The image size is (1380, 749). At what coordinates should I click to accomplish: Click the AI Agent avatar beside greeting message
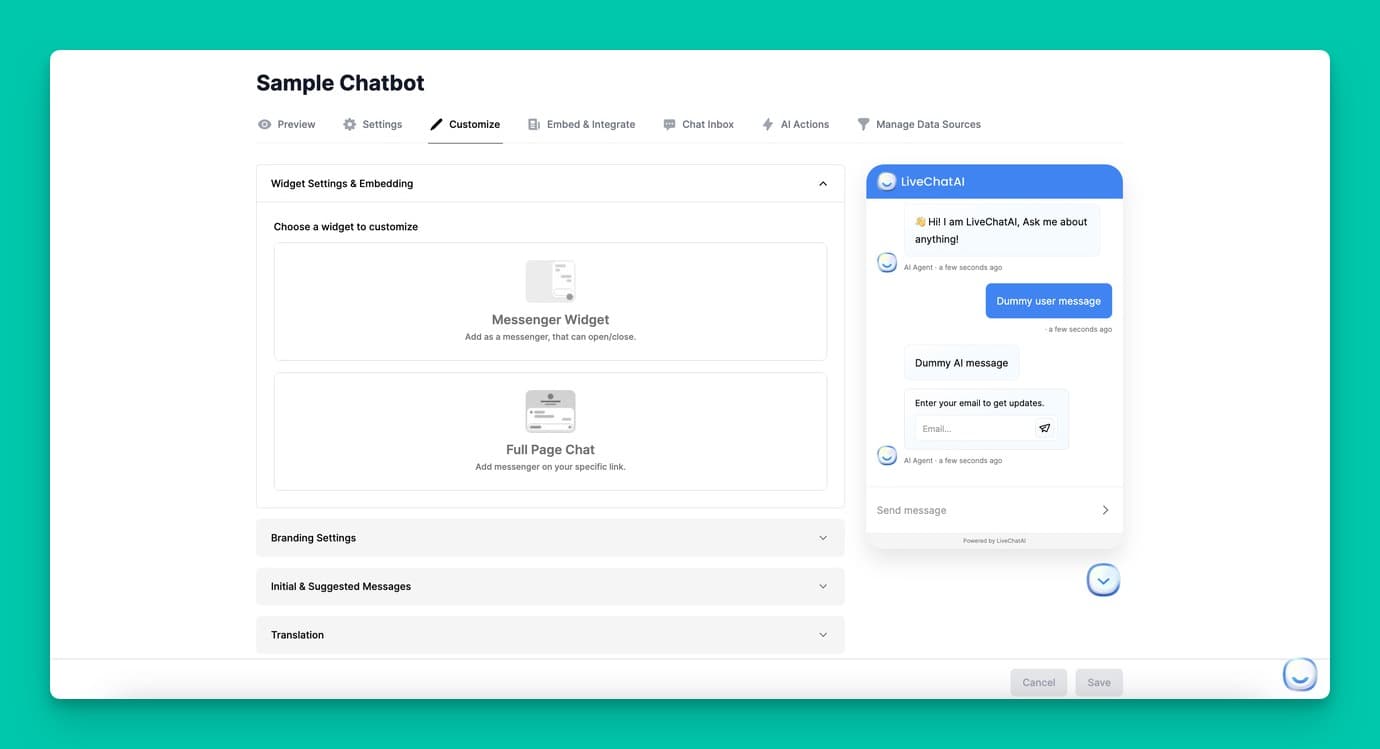pyautogui.click(x=886, y=263)
